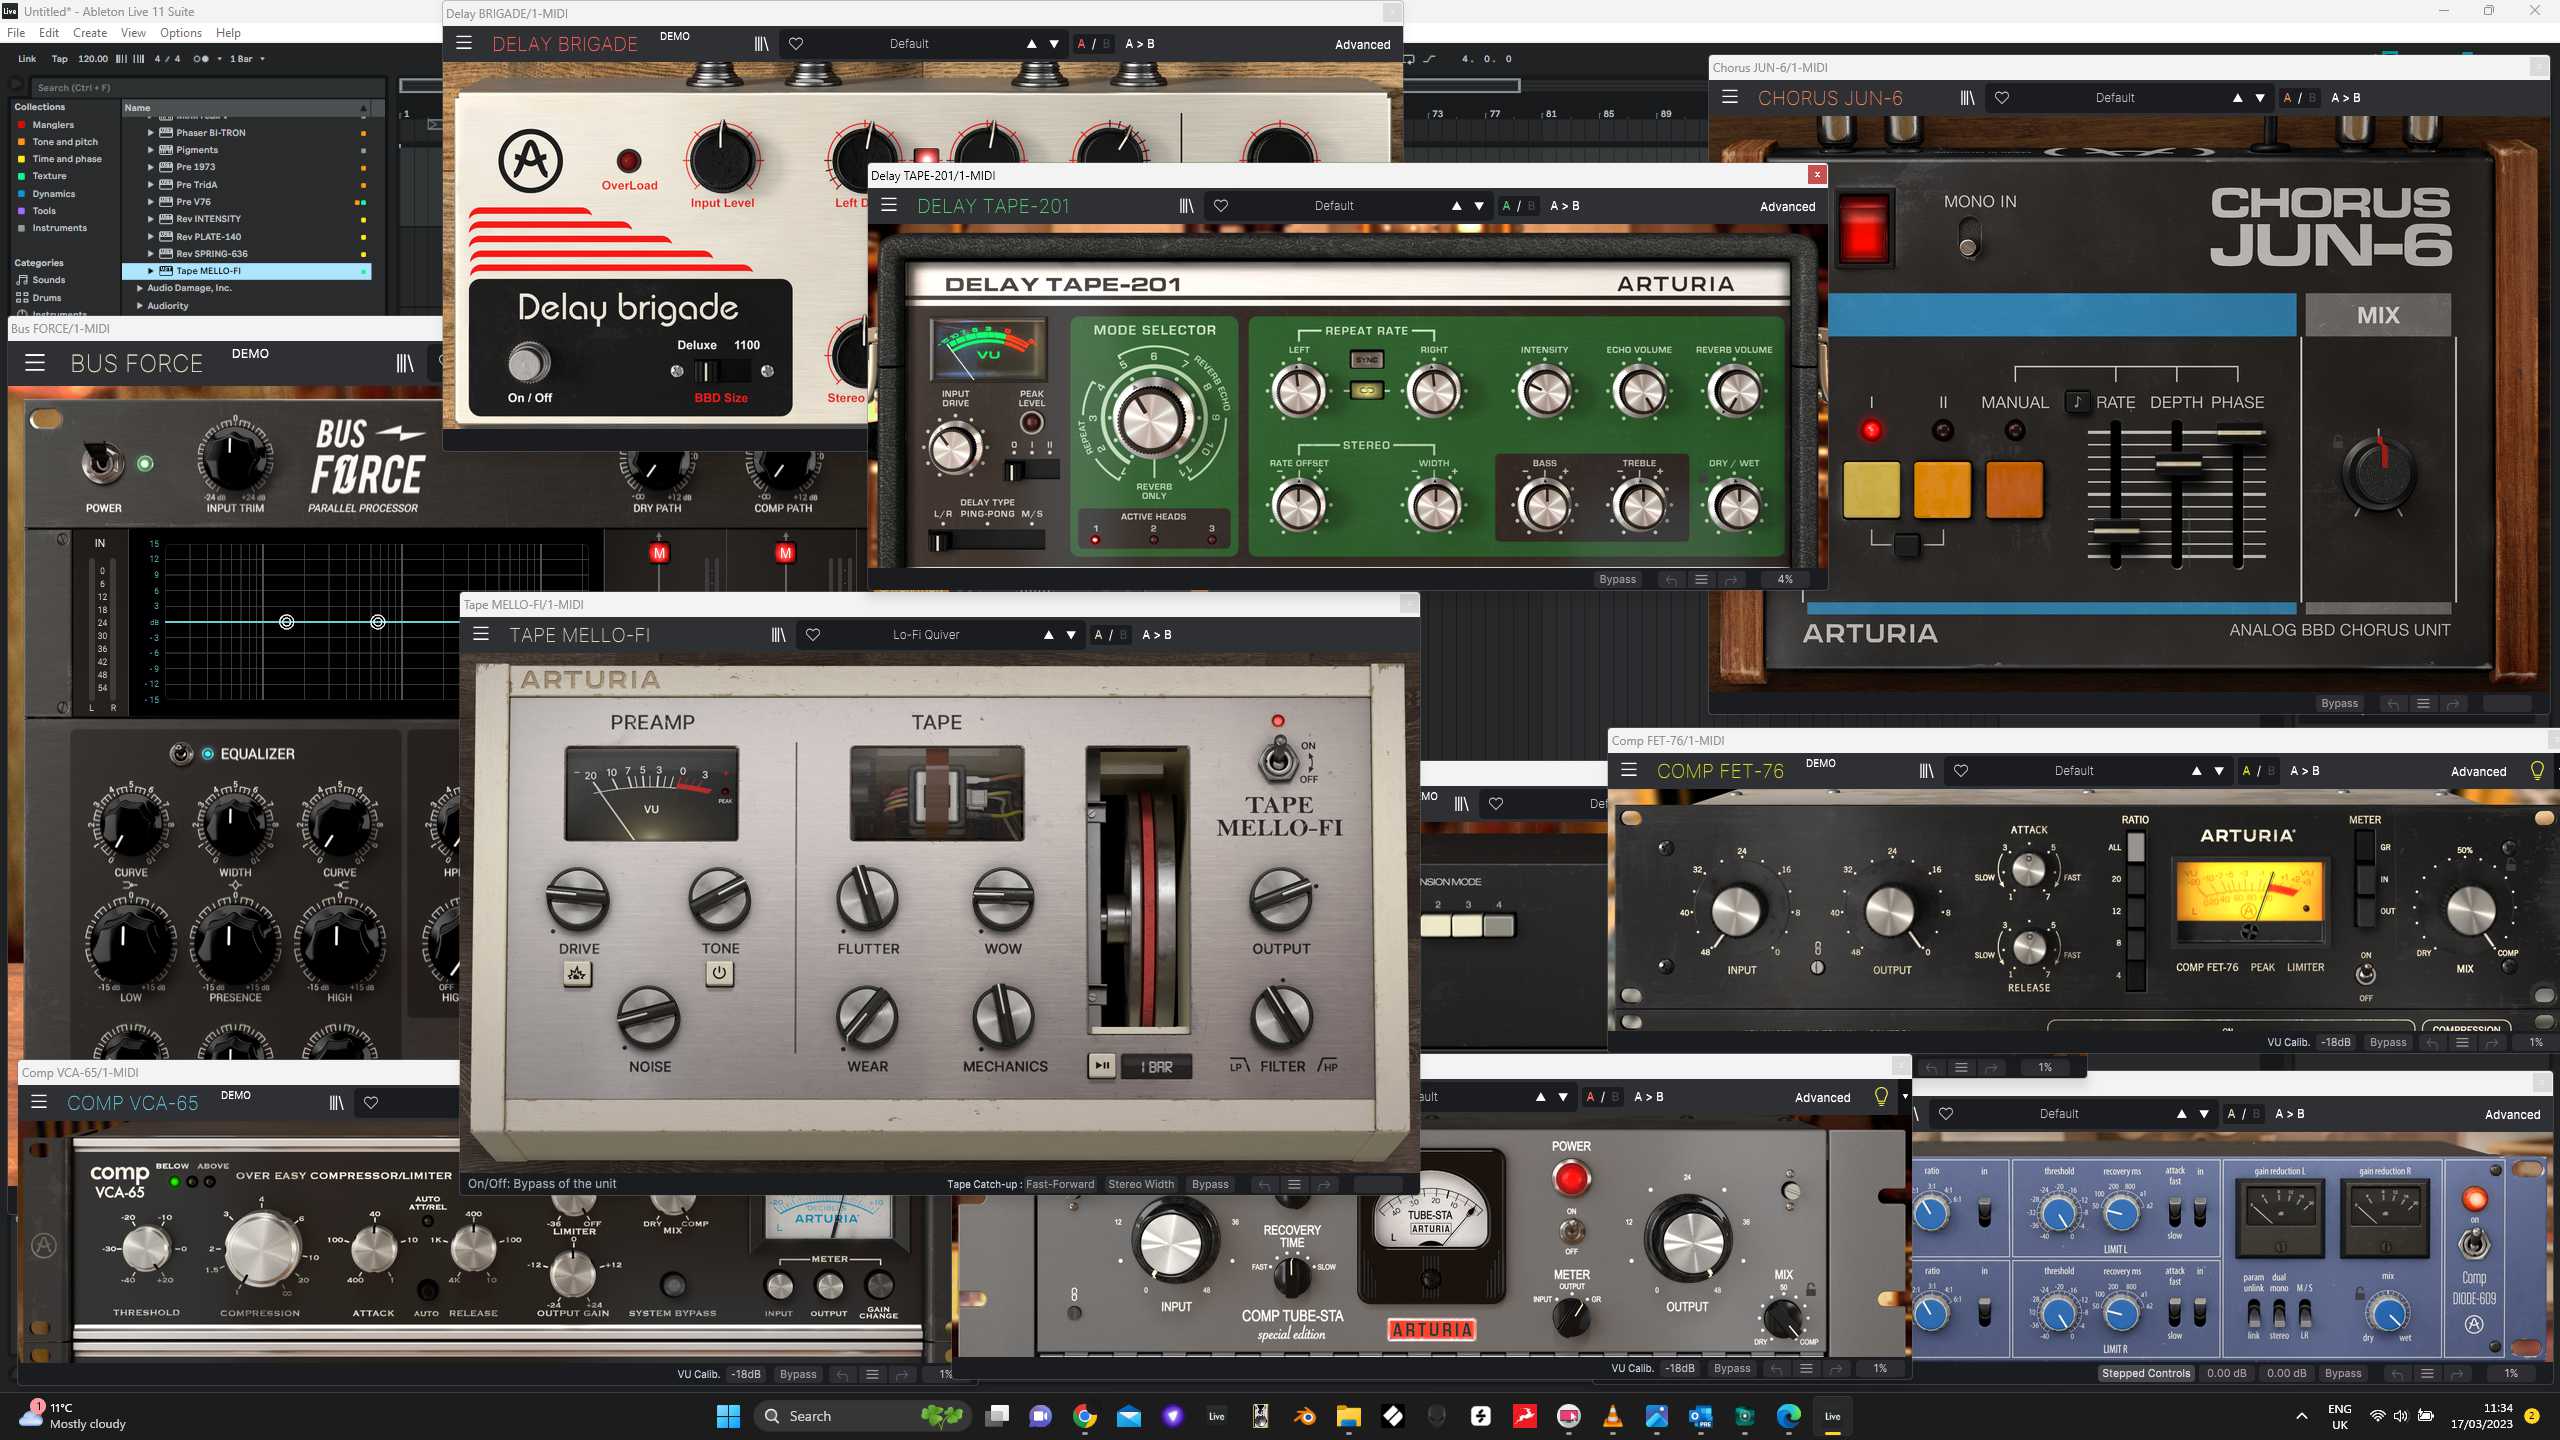Click the undo arrow in Delay TAPE-201 footer
2560x1440 pixels.
pyautogui.click(x=1671, y=579)
